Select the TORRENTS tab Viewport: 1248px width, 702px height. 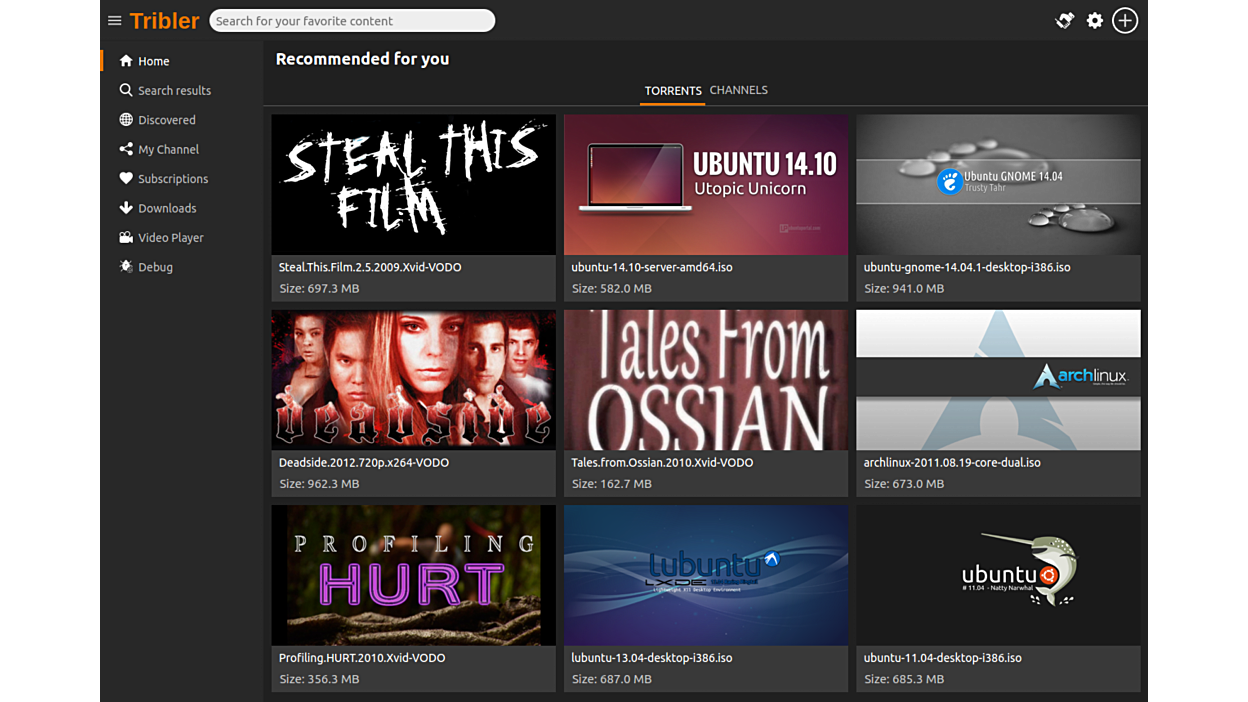tap(672, 91)
